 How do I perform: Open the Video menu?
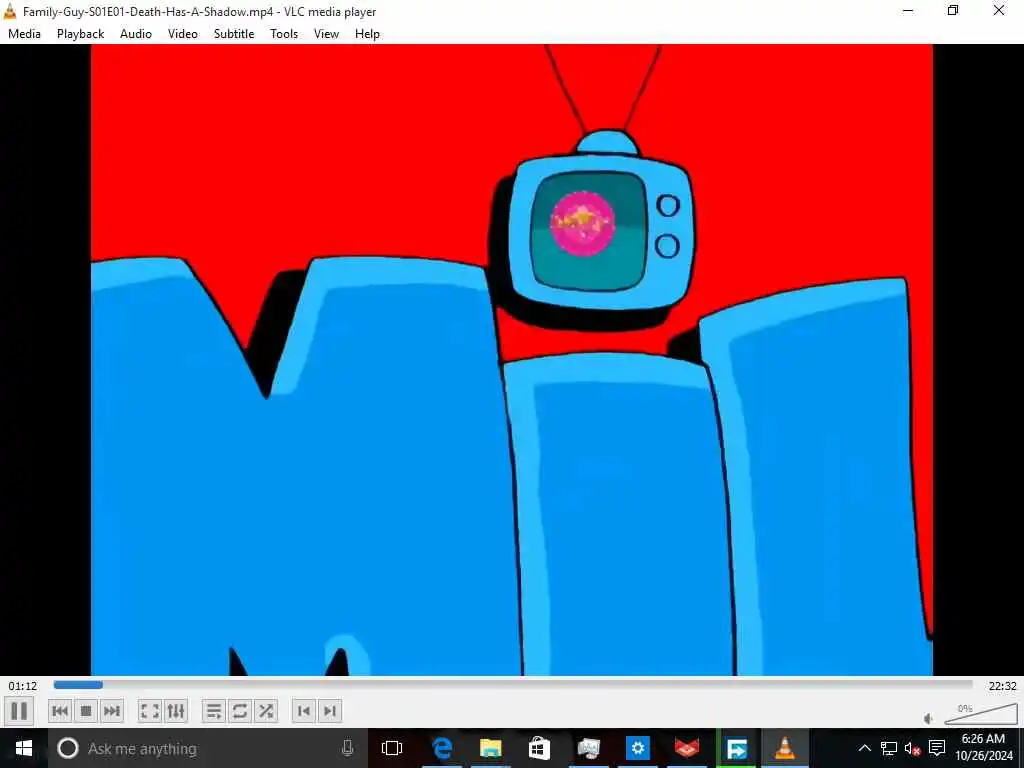(x=183, y=34)
